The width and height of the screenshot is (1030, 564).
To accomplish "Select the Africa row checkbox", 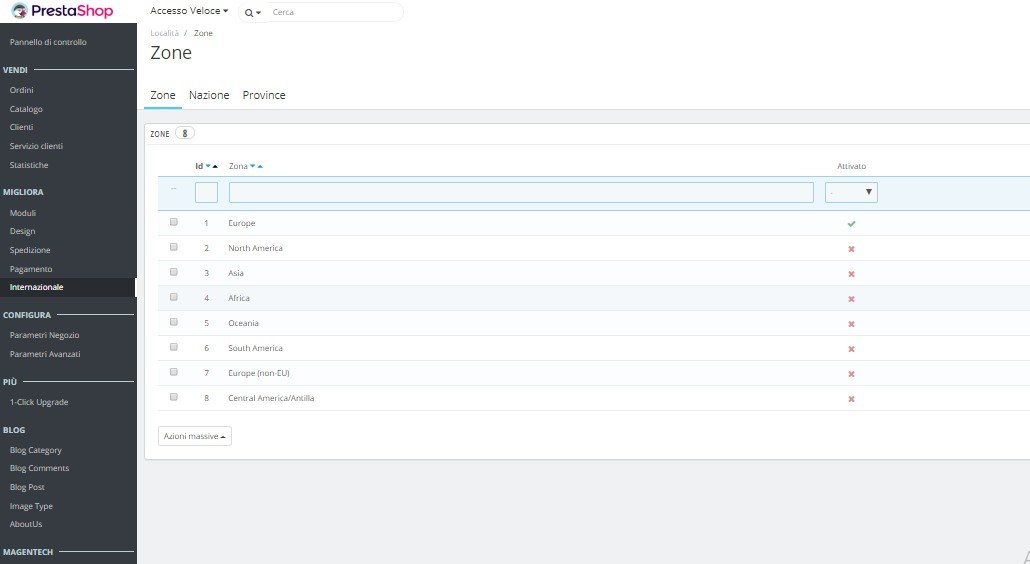I will 173,297.
